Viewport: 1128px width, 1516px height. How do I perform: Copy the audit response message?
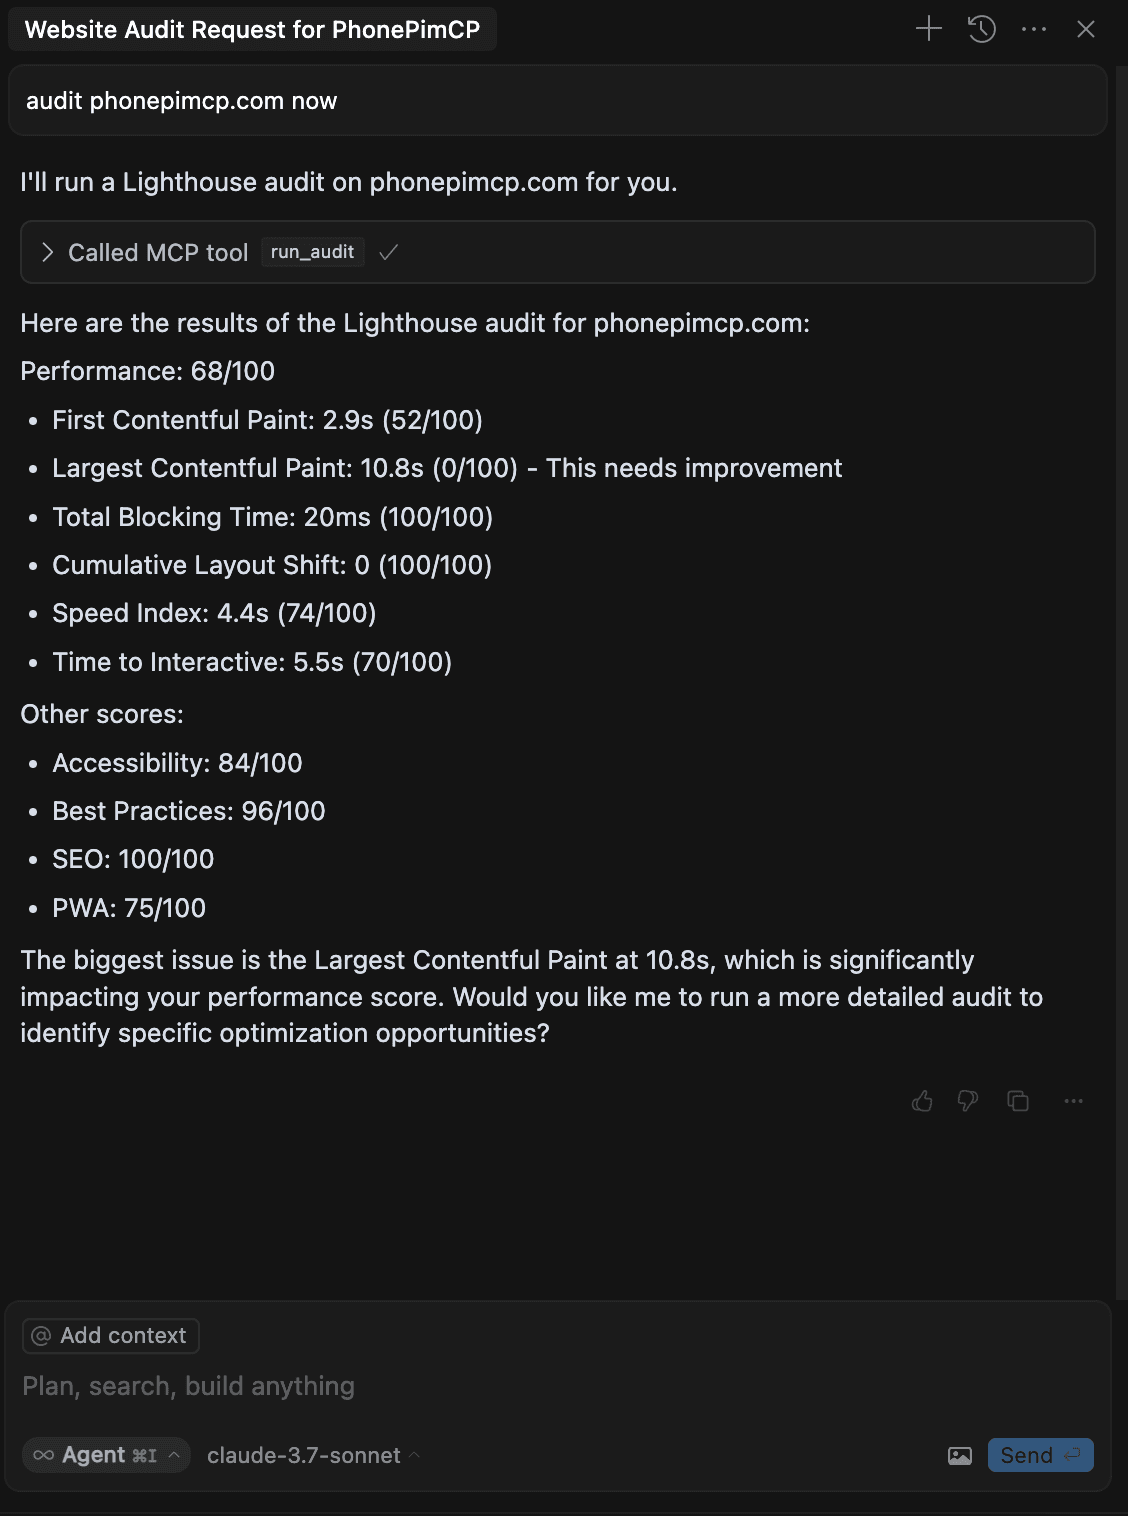(1018, 1101)
